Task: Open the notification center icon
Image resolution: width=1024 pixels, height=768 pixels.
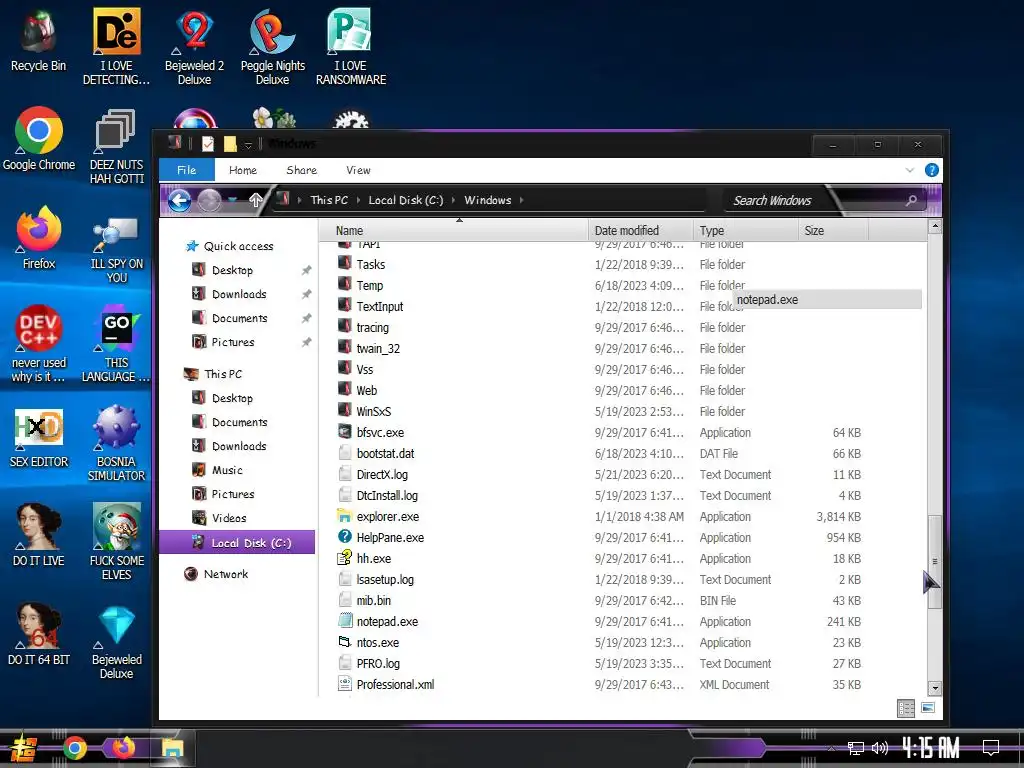Action: click(x=991, y=747)
